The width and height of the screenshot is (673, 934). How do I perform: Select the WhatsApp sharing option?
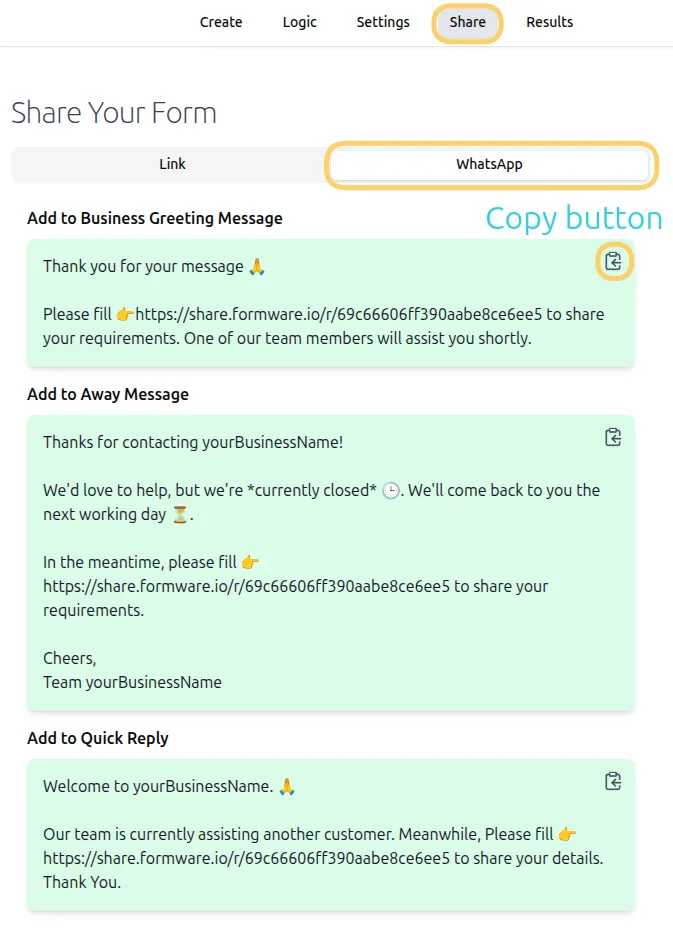pos(490,164)
